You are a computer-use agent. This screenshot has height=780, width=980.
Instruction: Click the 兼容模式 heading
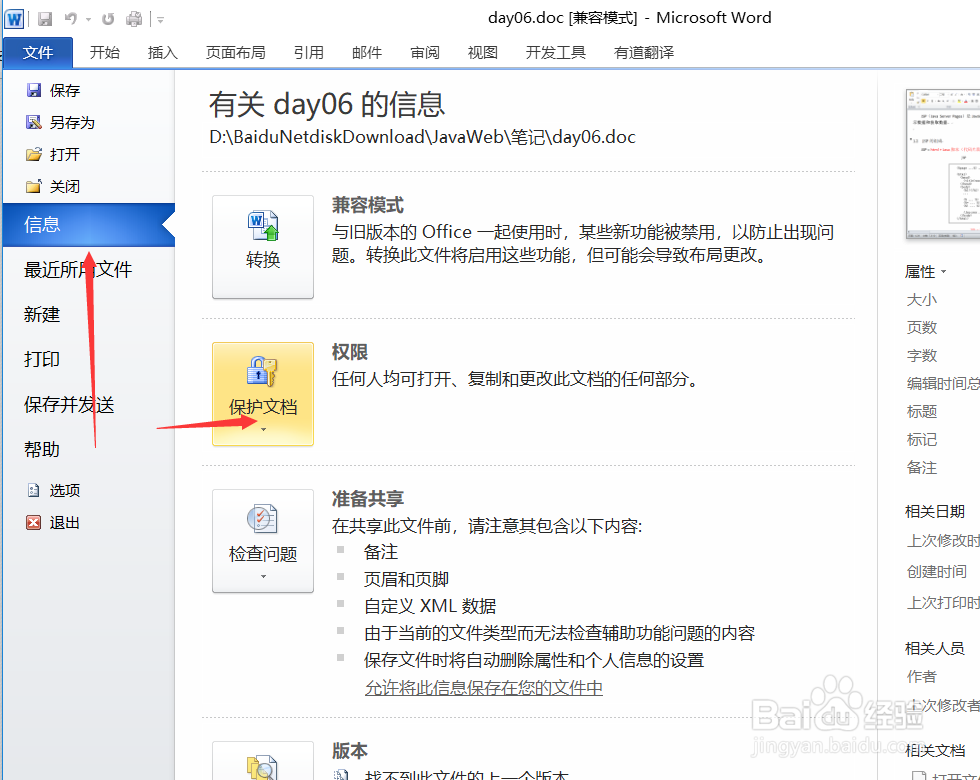tap(368, 205)
